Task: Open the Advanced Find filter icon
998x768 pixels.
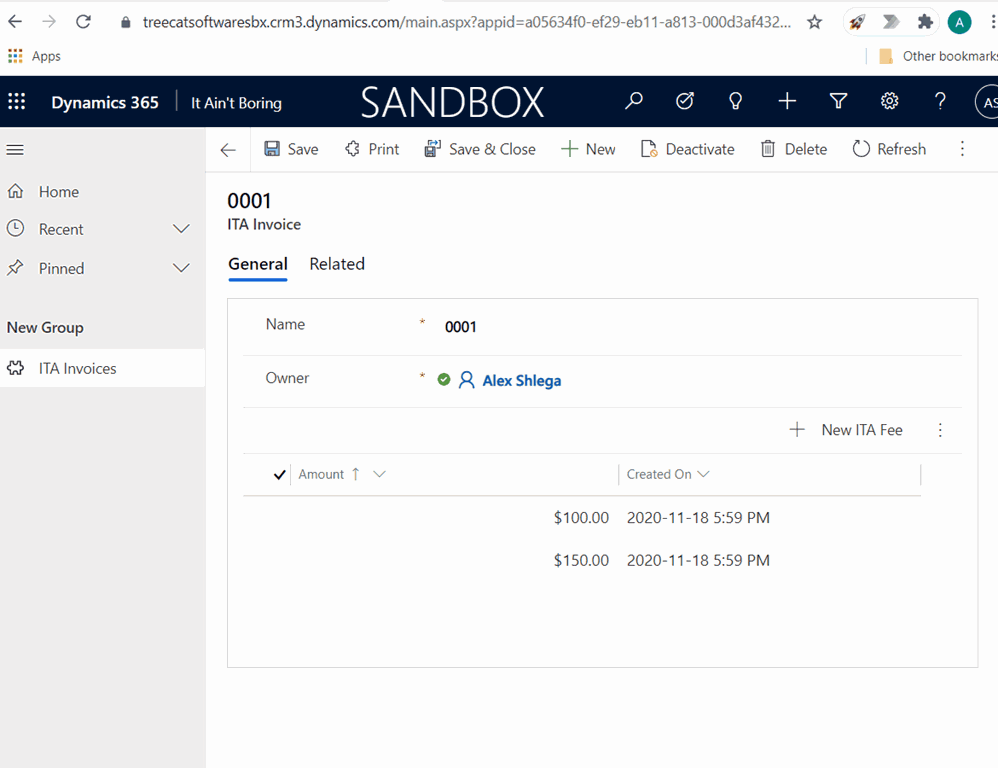Action: (838, 101)
